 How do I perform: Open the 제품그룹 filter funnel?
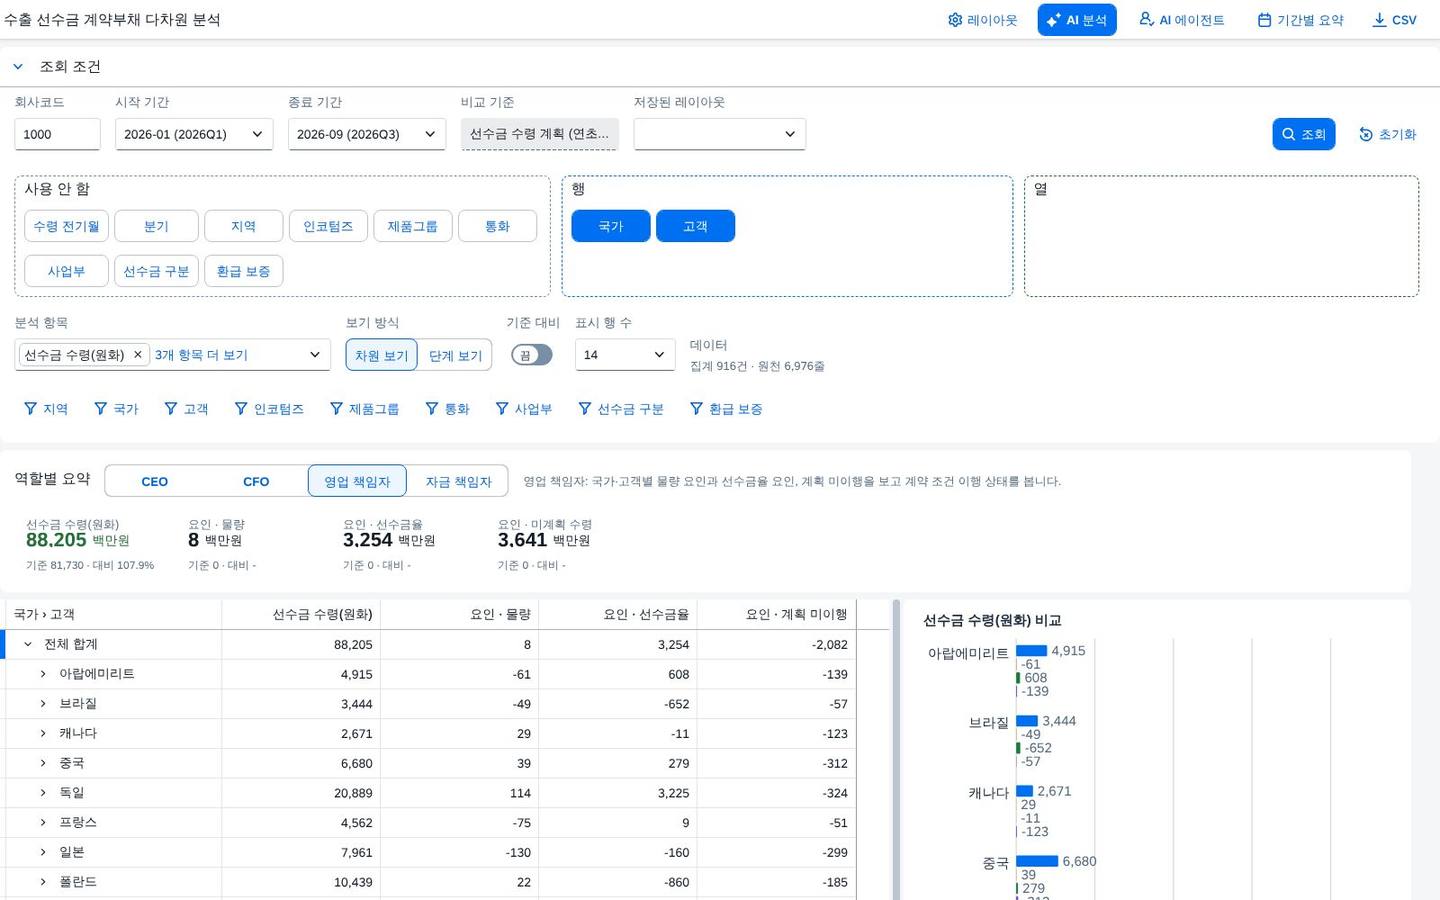tap(336, 409)
